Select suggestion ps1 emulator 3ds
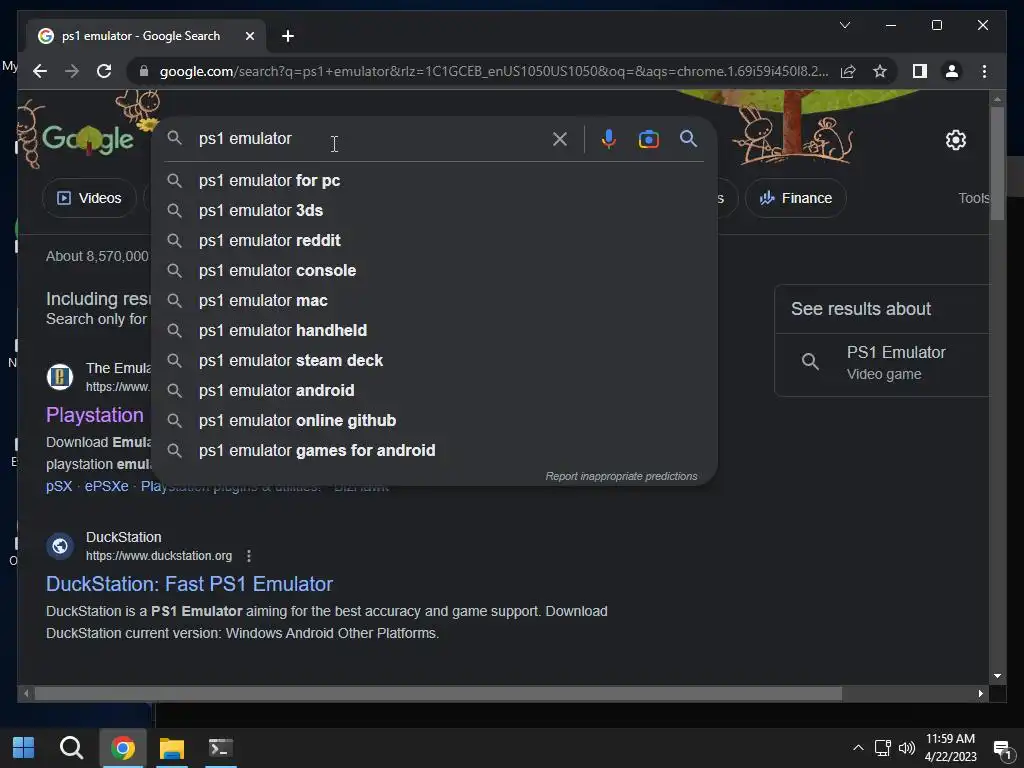This screenshot has width=1024, height=768. click(434, 210)
